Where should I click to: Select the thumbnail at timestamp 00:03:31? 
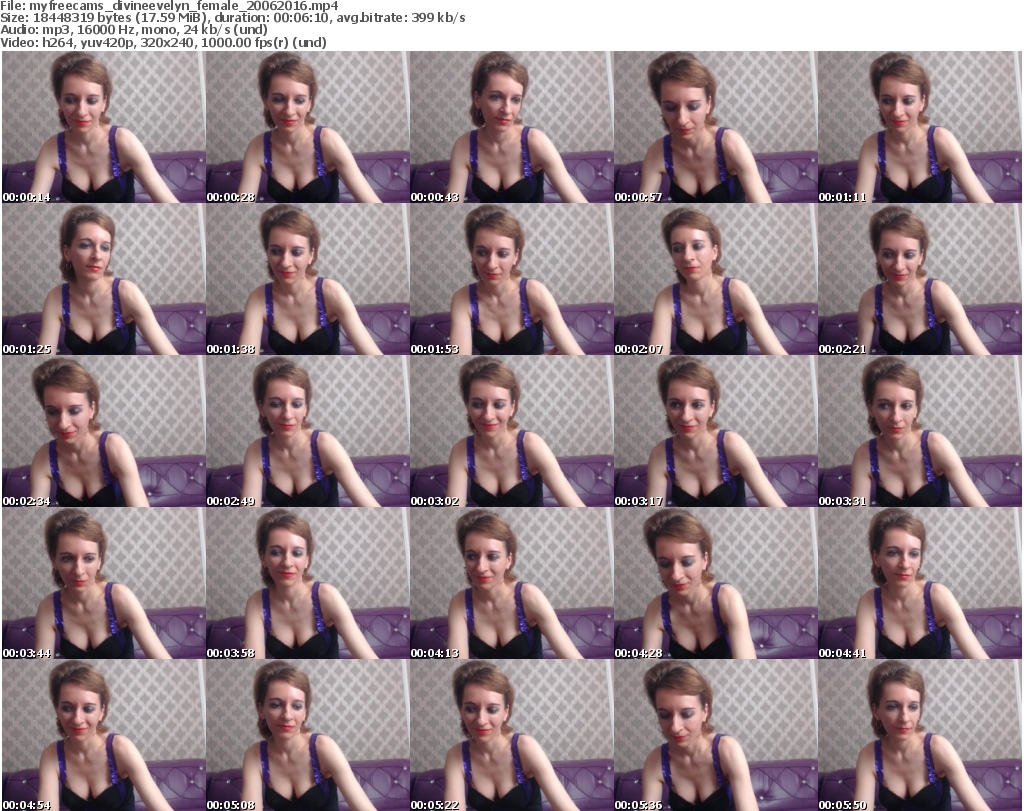point(920,431)
